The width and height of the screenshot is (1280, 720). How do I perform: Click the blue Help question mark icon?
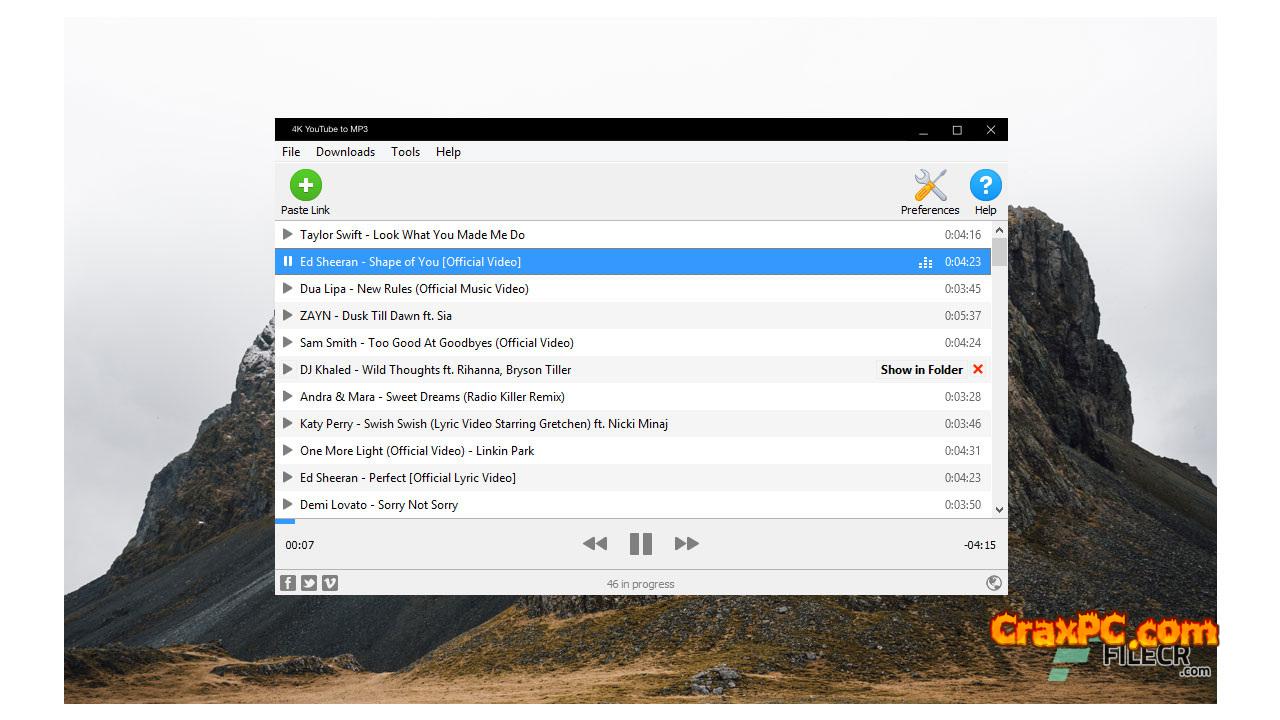pyautogui.click(x=985, y=186)
